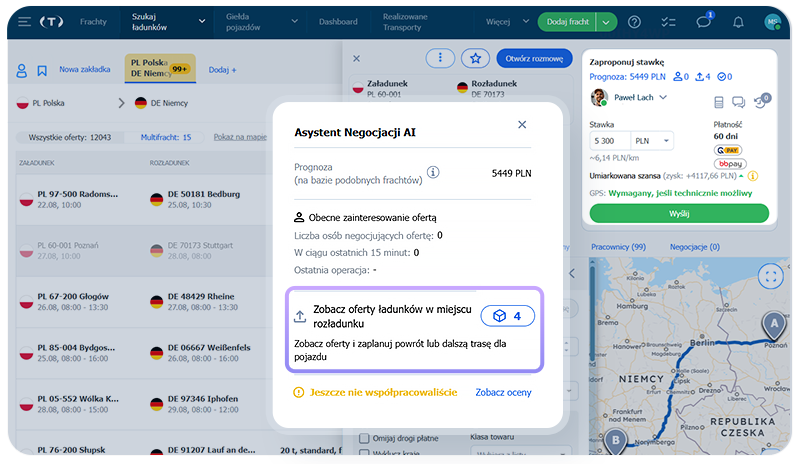Click the Prognoza: 5449 PLN link
This screenshot has width=800, height=464.
pyautogui.click(x=628, y=77)
